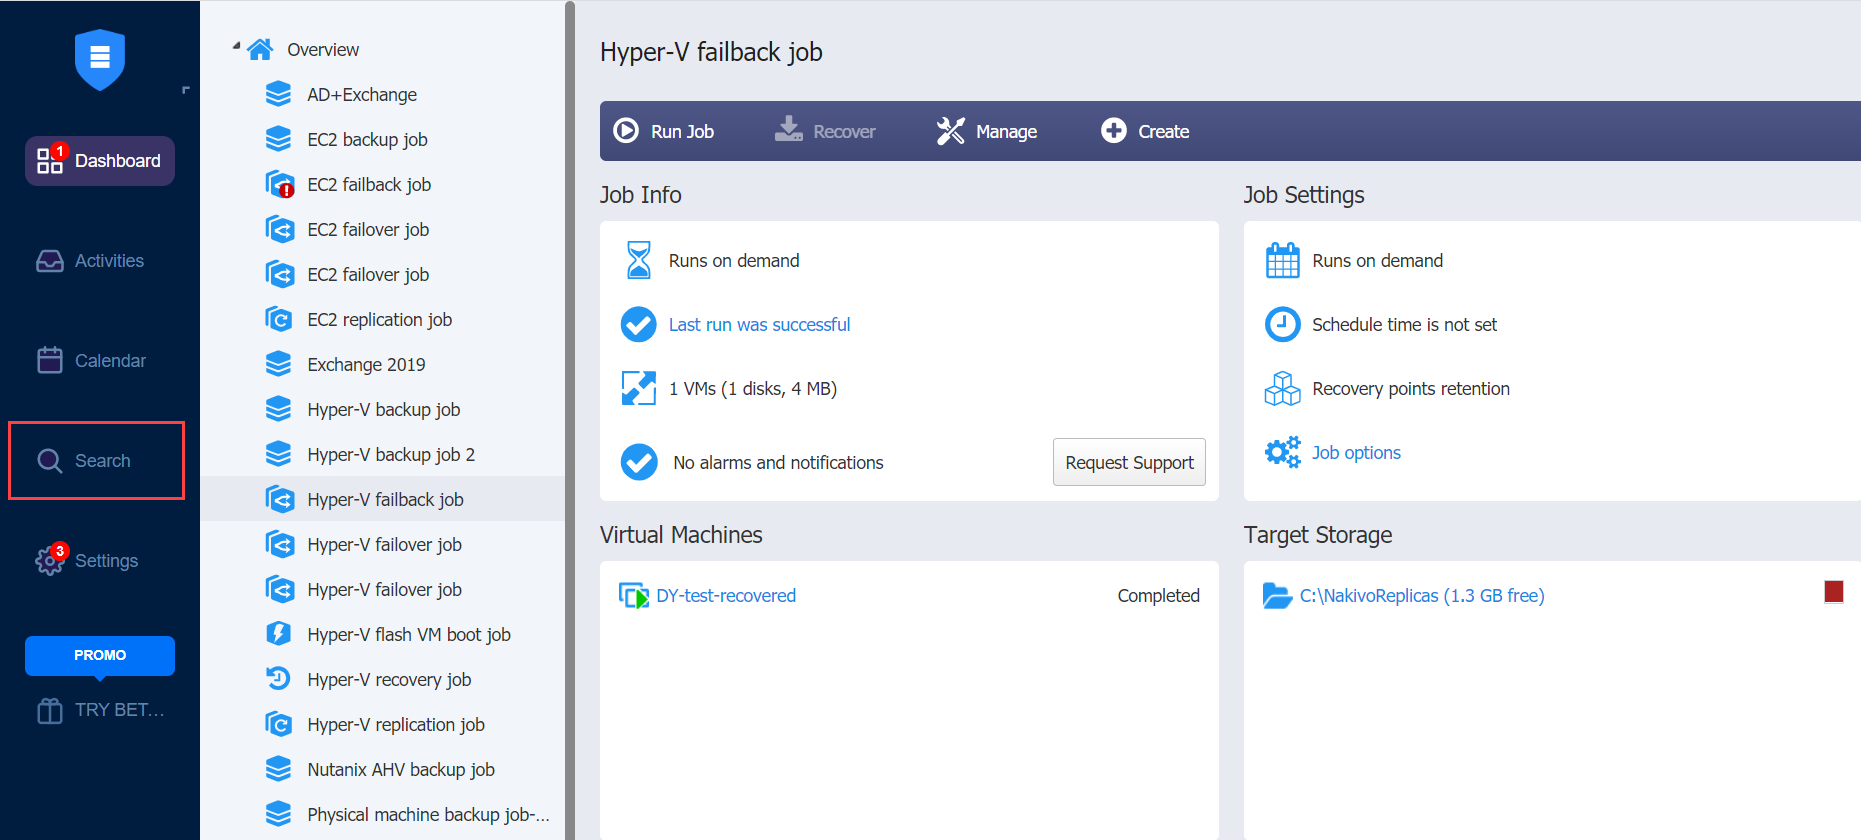Click Last run was successful link
The height and width of the screenshot is (840, 1861).
coord(759,325)
